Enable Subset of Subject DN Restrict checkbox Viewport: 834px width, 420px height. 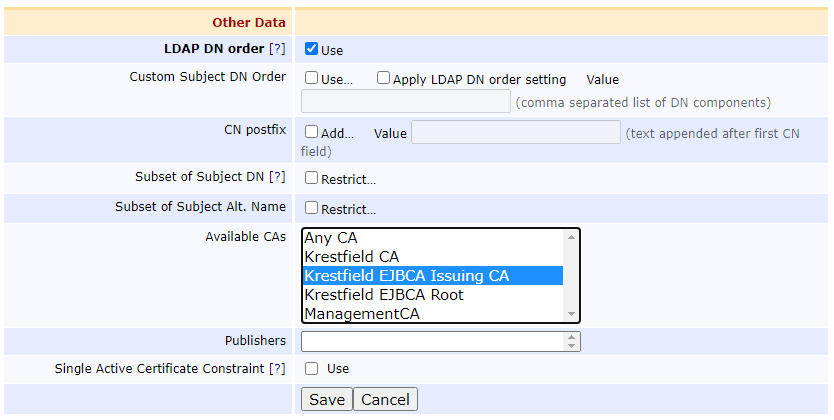[312, 178]
